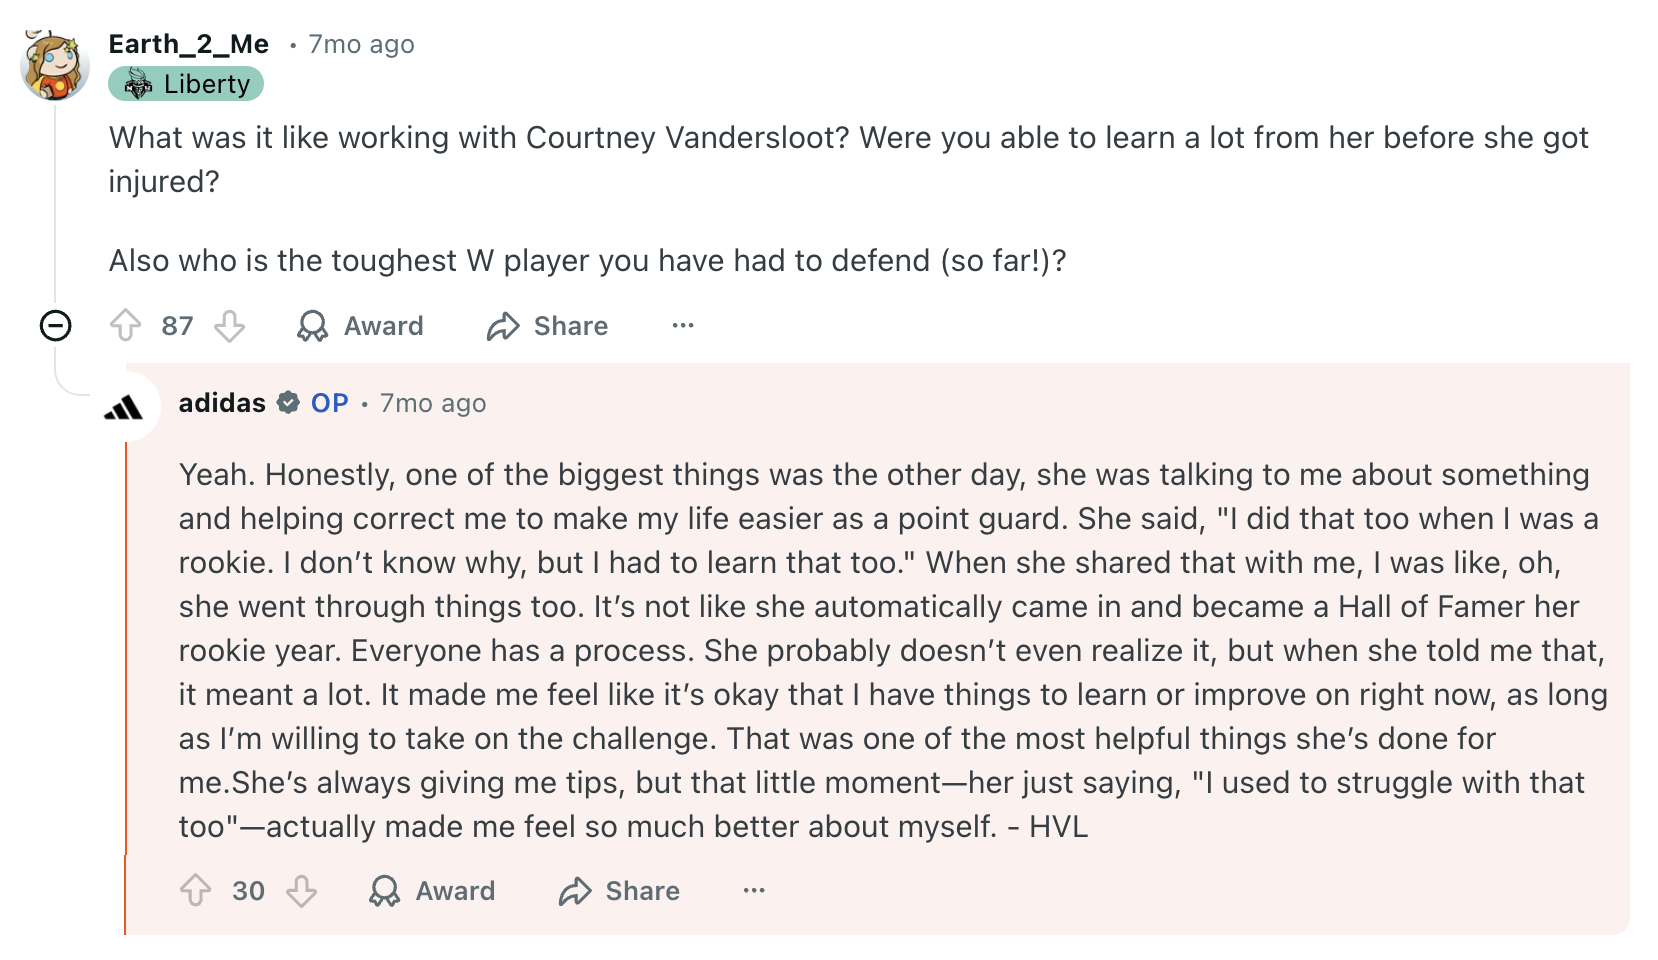The image size is (1658, 960).
Task: Click the adidas verified checkmark badge
Action: point(288,403)
